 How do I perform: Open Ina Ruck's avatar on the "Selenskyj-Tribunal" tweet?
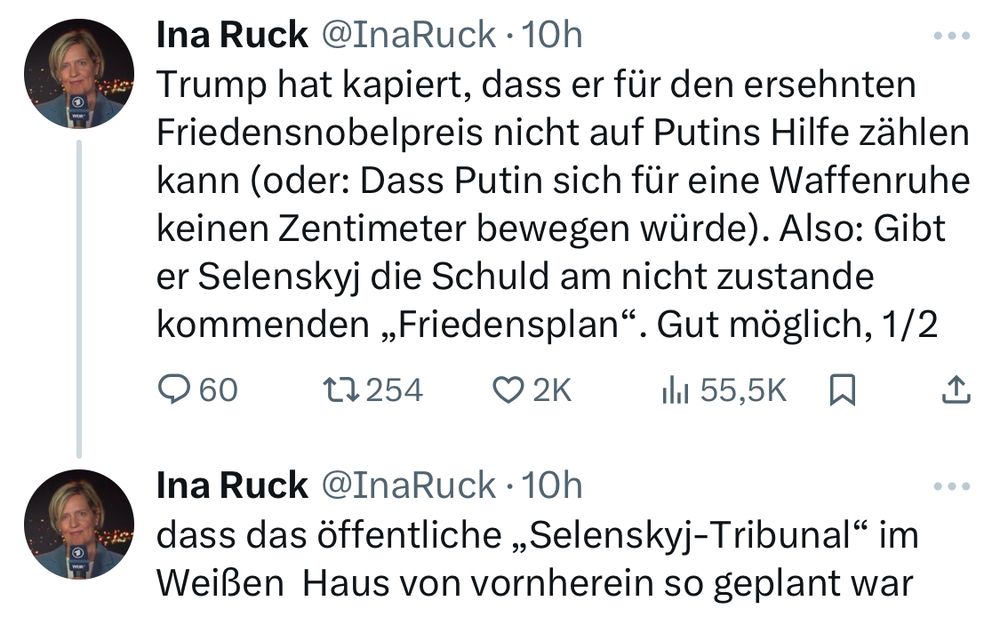pos(79,524)
